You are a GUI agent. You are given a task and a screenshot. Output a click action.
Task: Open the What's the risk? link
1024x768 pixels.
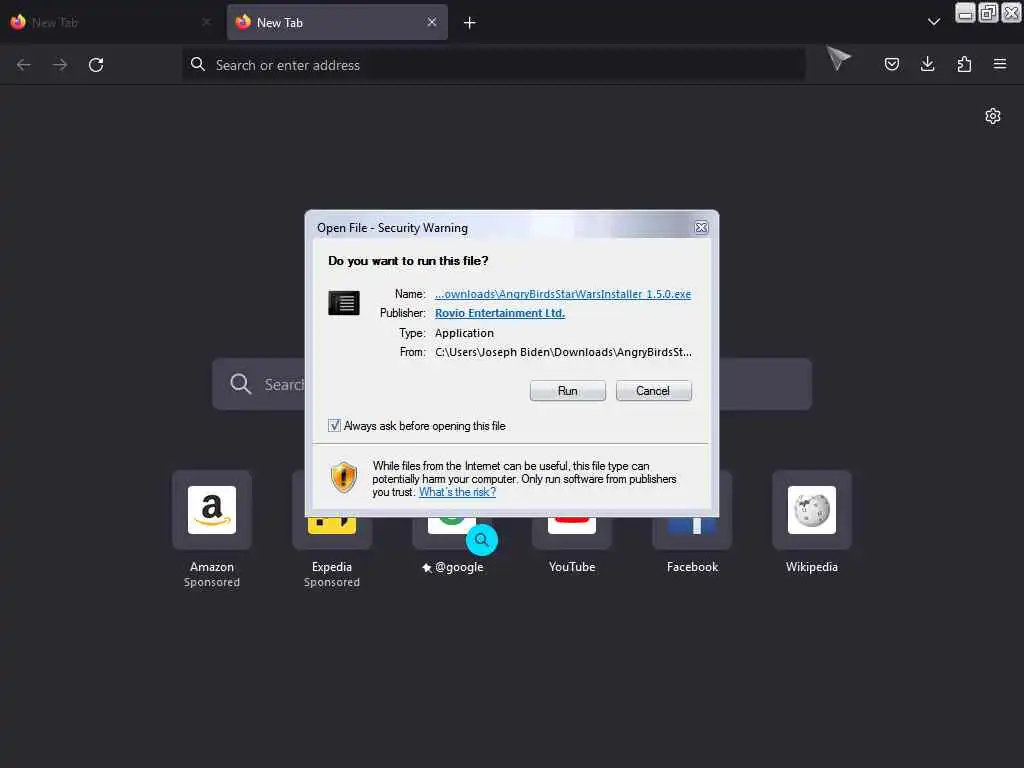(x=457, y=492)
